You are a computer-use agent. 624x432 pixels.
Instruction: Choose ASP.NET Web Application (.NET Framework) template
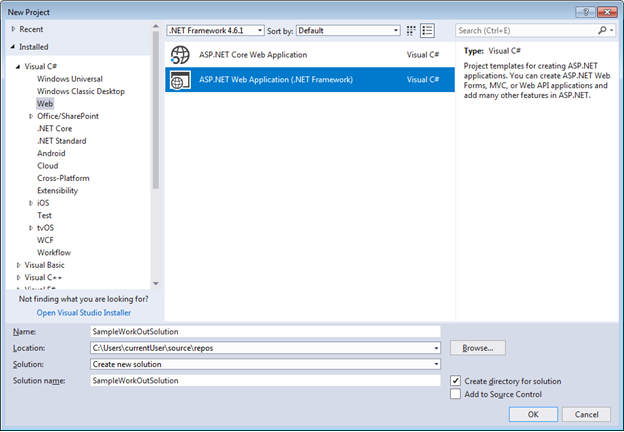coord(310,80)
